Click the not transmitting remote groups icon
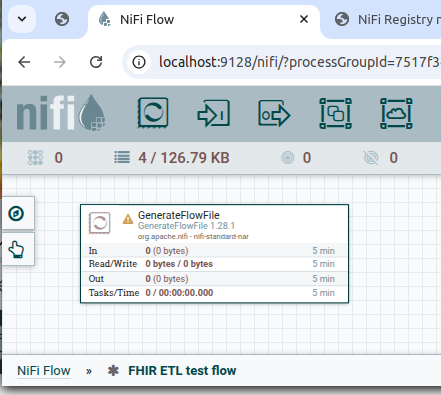Image resolution: width=441 pixels, height=395 pixels. click(371, 158)
